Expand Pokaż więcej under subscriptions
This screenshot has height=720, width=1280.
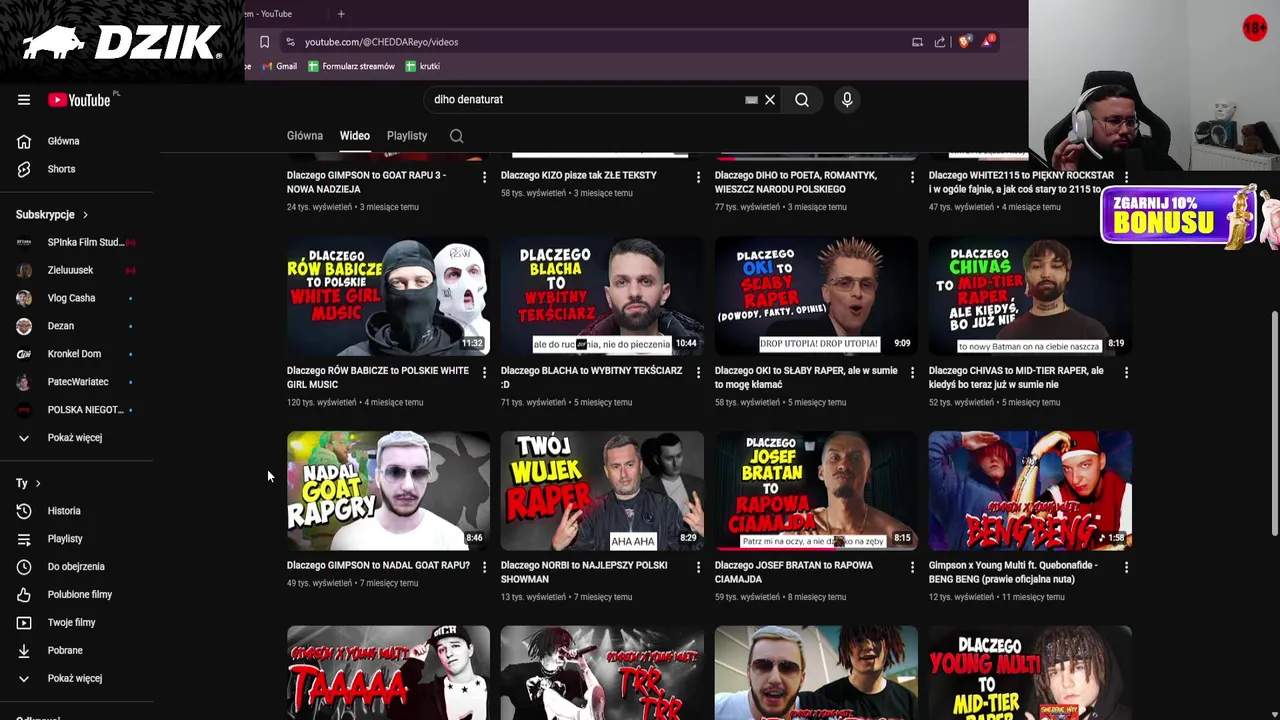click(76, 438)
